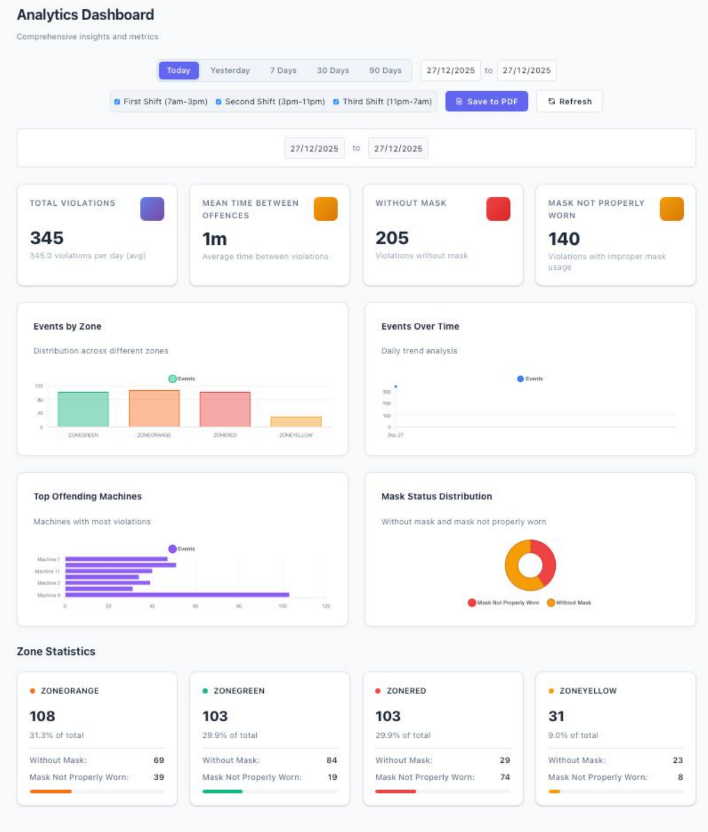Click the red Mask Not Properly Worn legend dot
Viewport: 708px width, 832px height.
click(472, 603)
